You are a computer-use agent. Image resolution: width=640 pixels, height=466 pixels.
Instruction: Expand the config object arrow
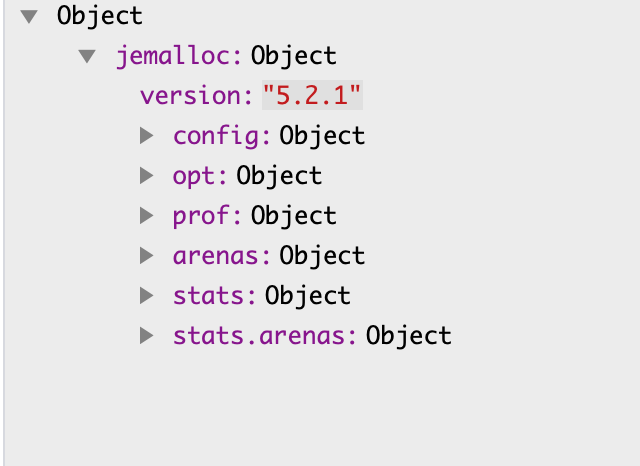[x=147, y=135]
